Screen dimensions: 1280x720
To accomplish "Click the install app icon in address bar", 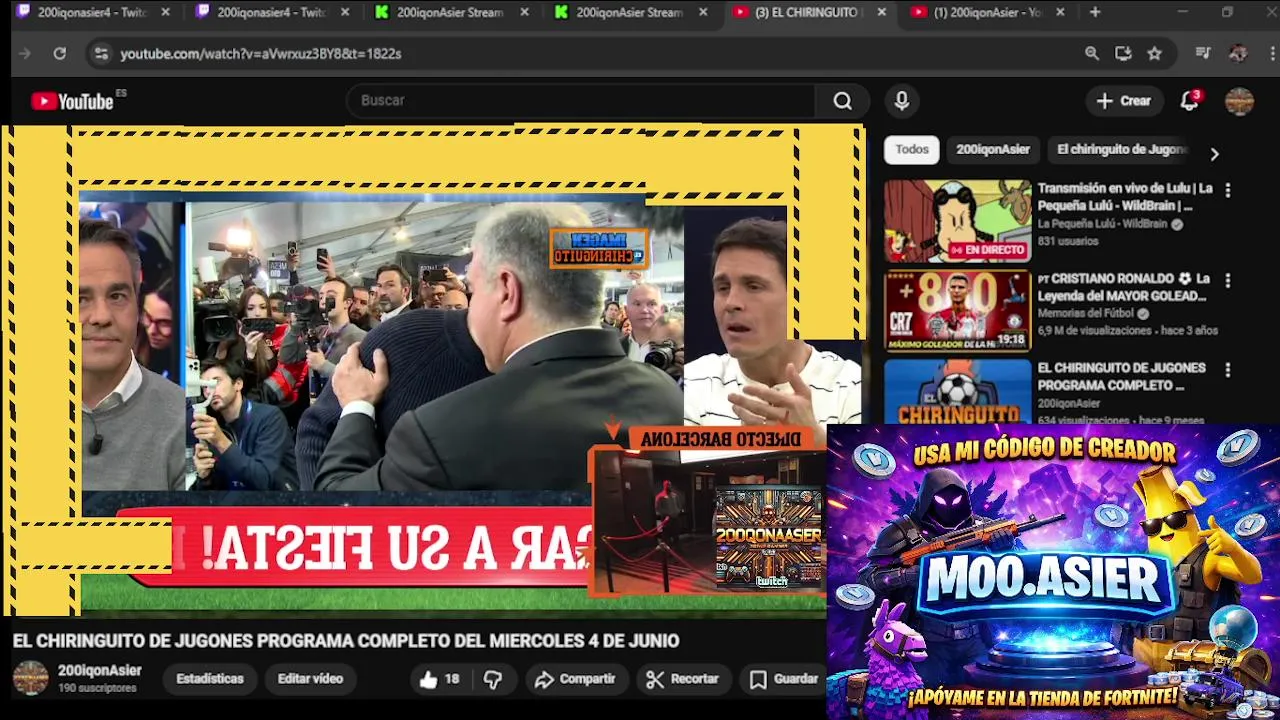I will (x=1123, y=54).
